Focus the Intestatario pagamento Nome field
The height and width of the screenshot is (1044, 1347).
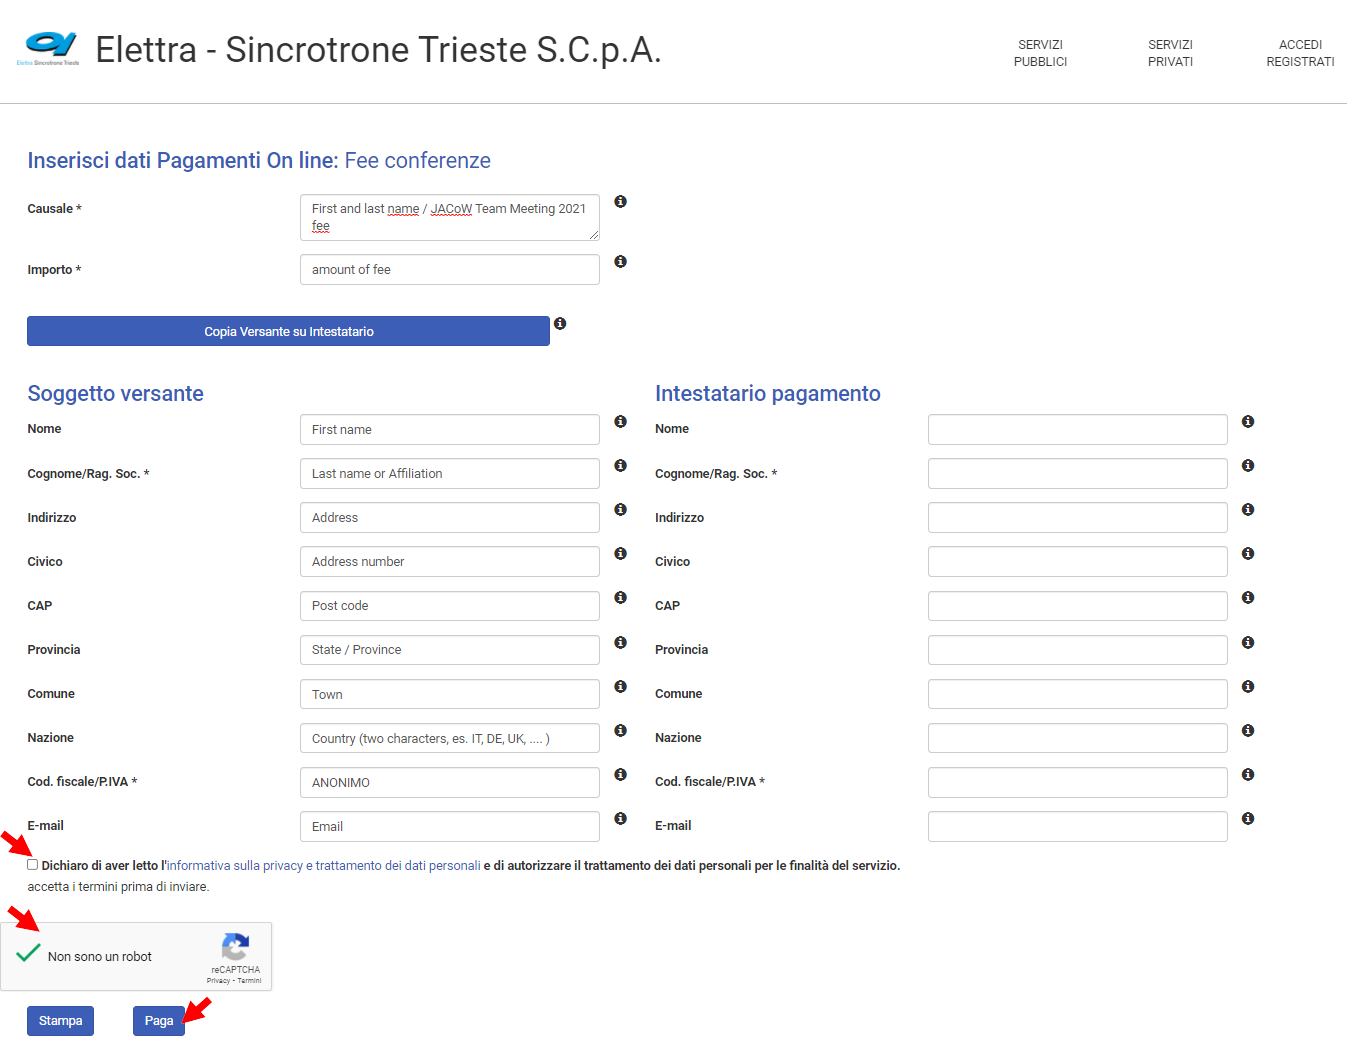click(x=1077, y=430)
